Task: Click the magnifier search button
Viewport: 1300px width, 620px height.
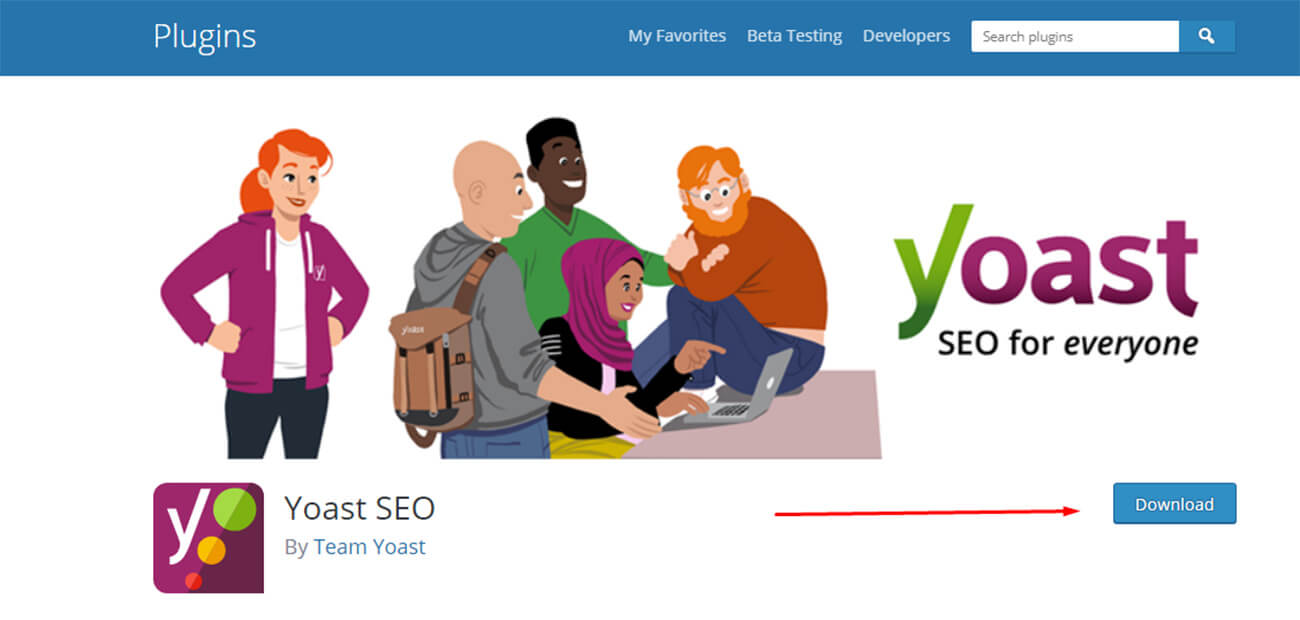Action: [x=1207, y=37]
